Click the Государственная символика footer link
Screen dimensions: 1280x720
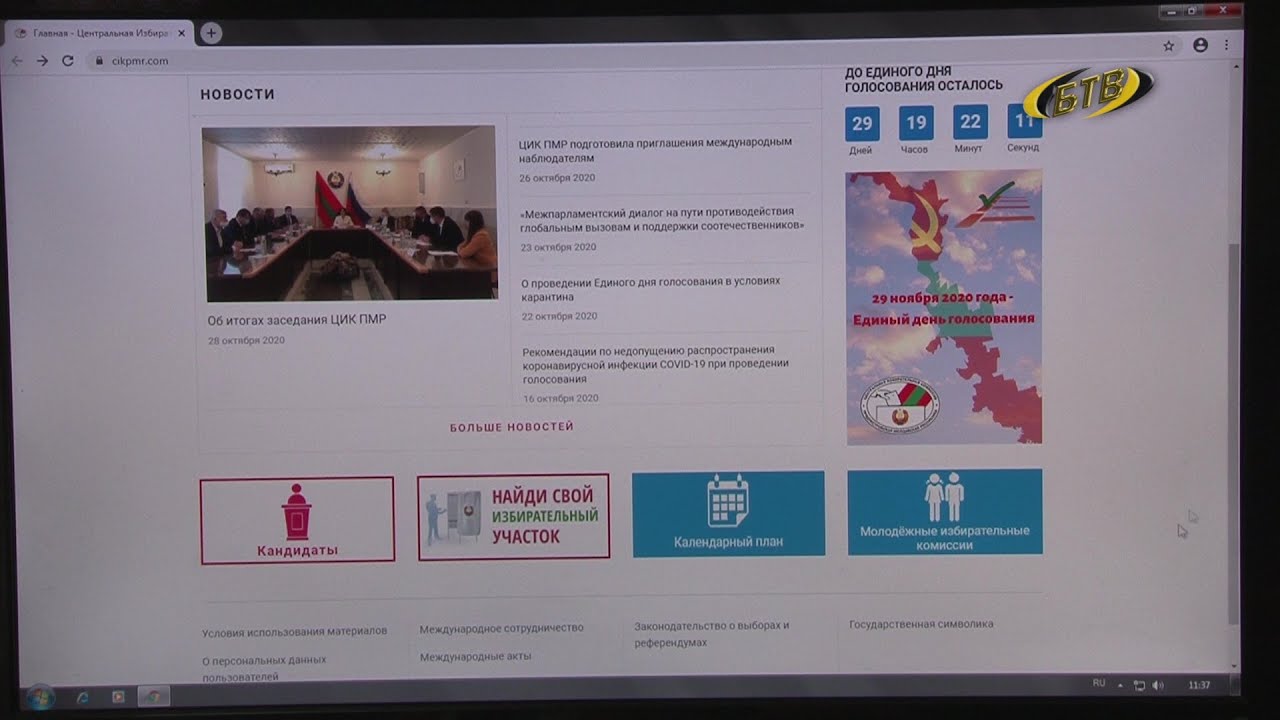click(921, 624)
